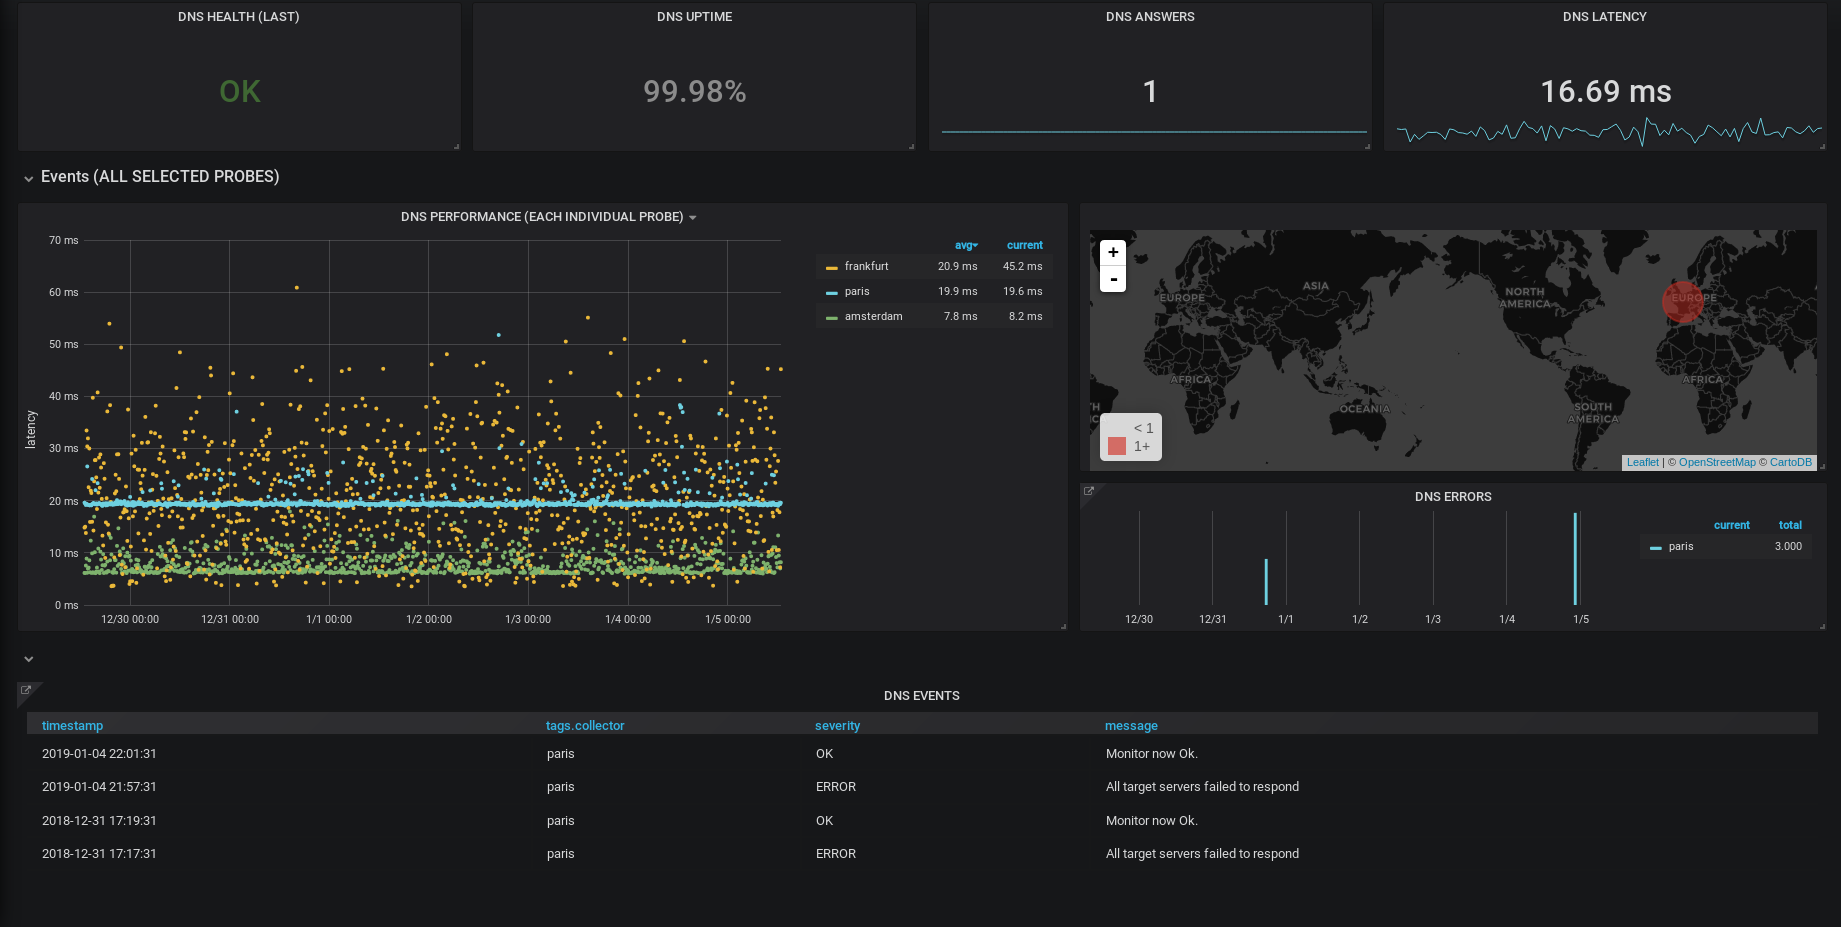Open the Leaflet attribution link
1841x927 pixels.
coord(1642,462)
